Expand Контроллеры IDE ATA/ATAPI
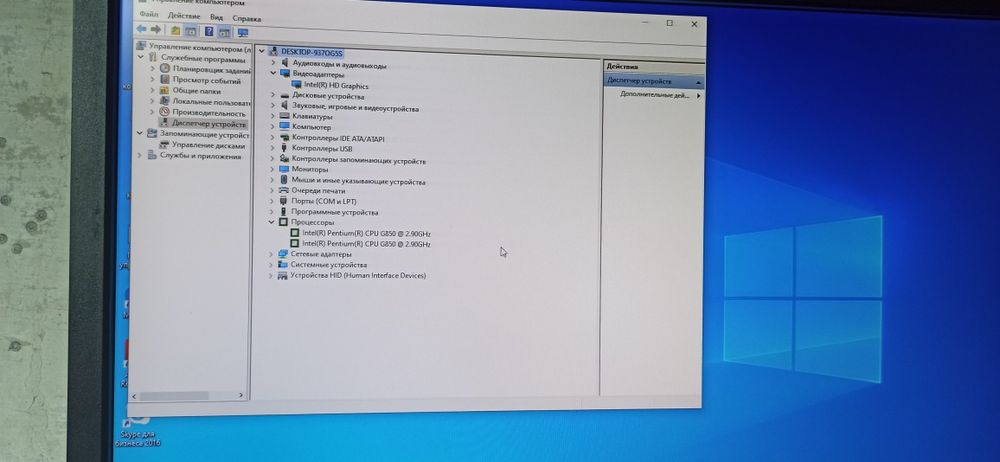This screenshot has height=462, width=1000. [x=273, y=137]
